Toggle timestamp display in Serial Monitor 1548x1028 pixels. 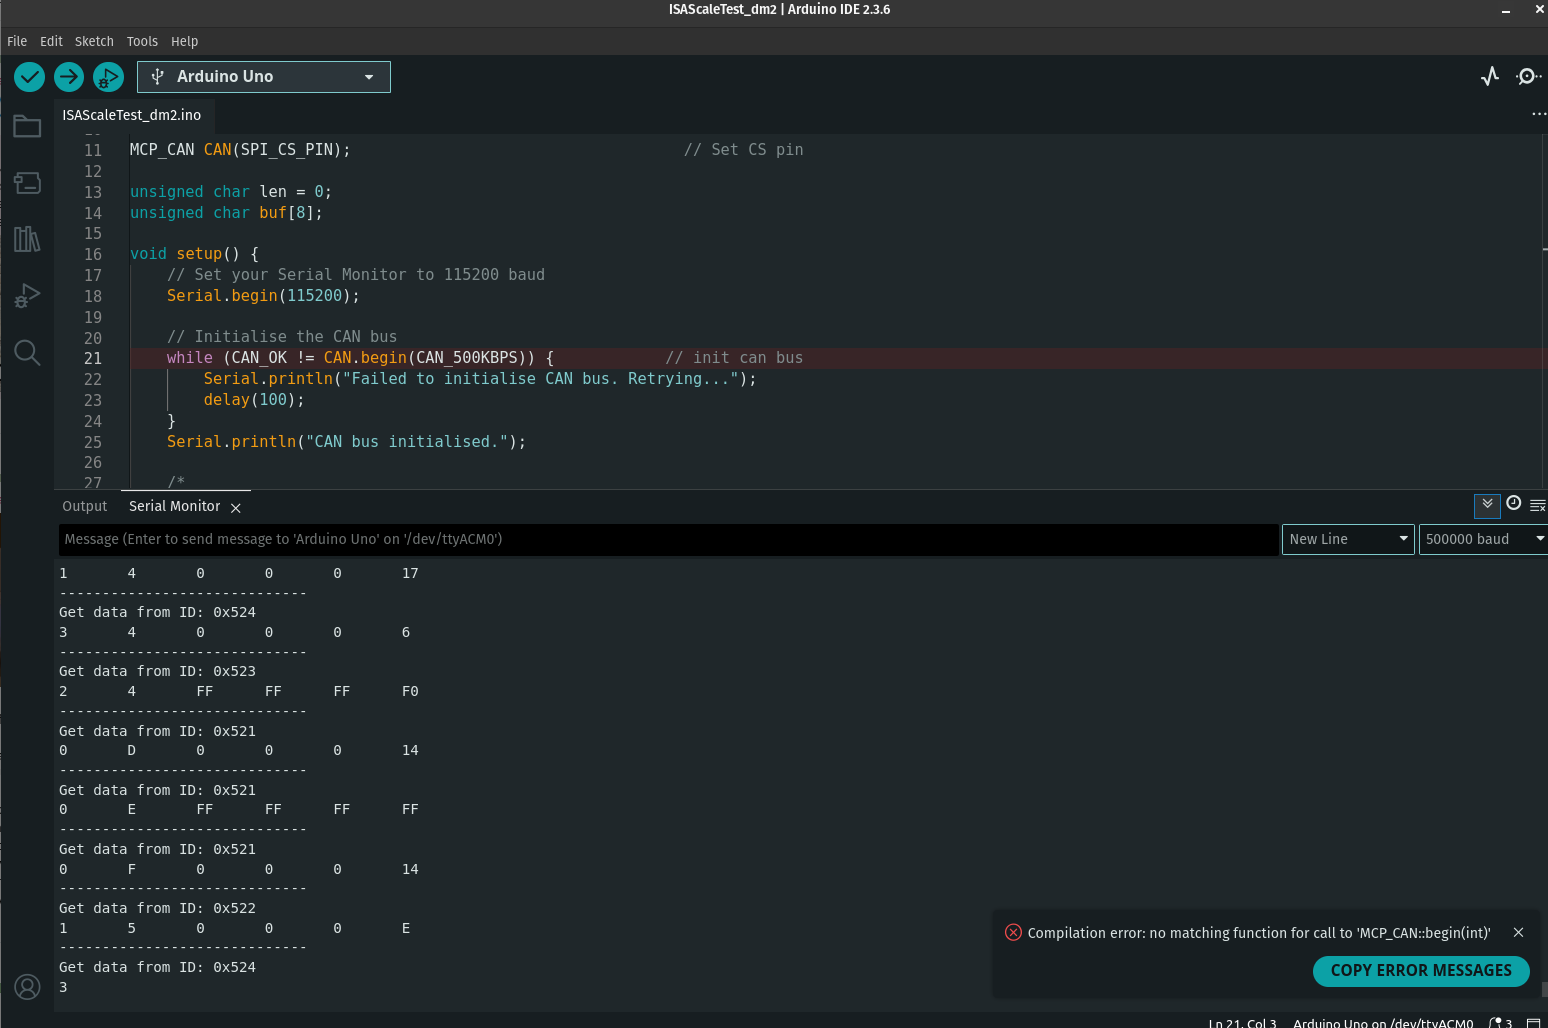pos(1513,504)
